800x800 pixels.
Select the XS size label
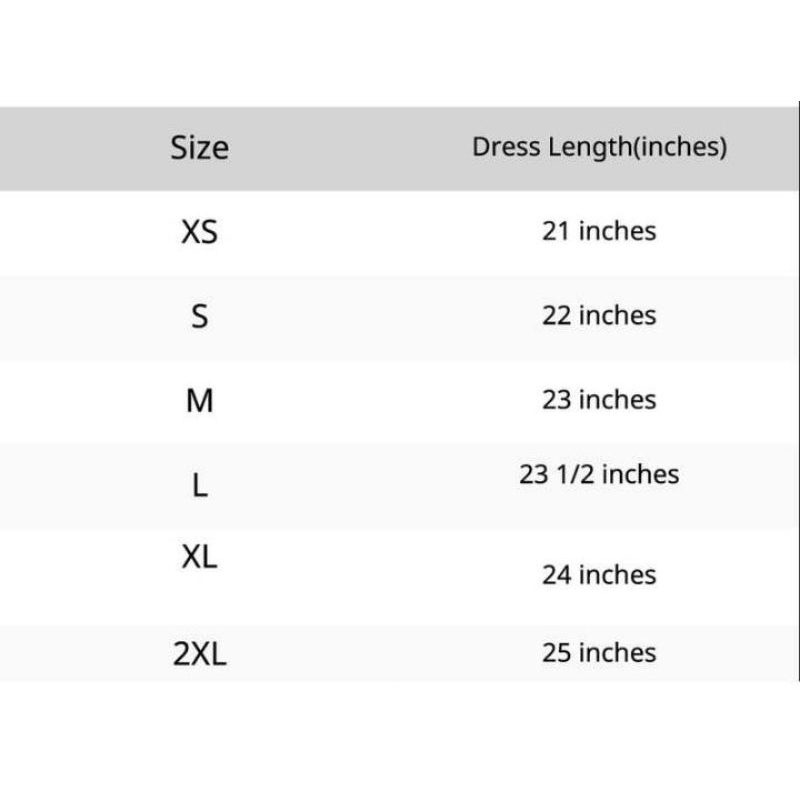(199, 232)
